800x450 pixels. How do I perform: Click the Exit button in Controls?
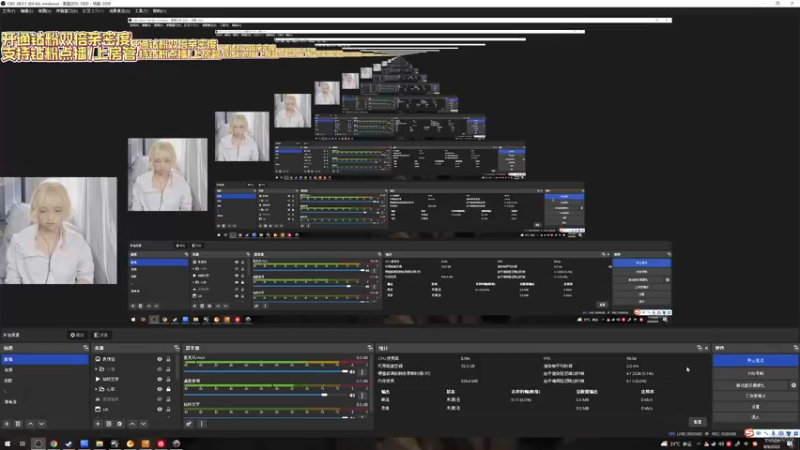(x=755, y=417)
